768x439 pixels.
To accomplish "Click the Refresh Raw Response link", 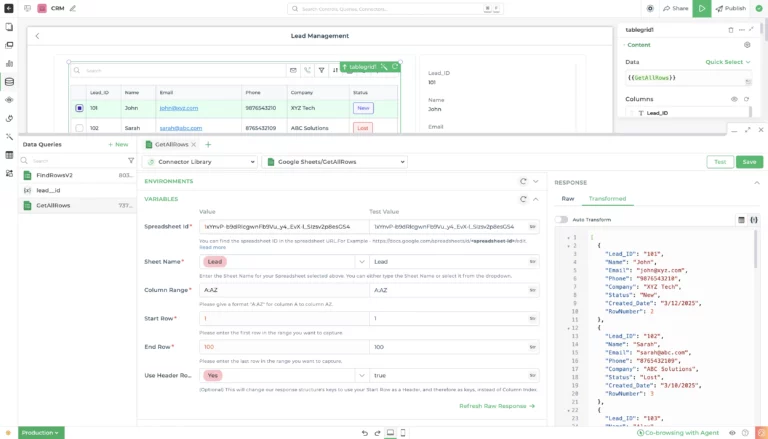I will tap(497, 406).
